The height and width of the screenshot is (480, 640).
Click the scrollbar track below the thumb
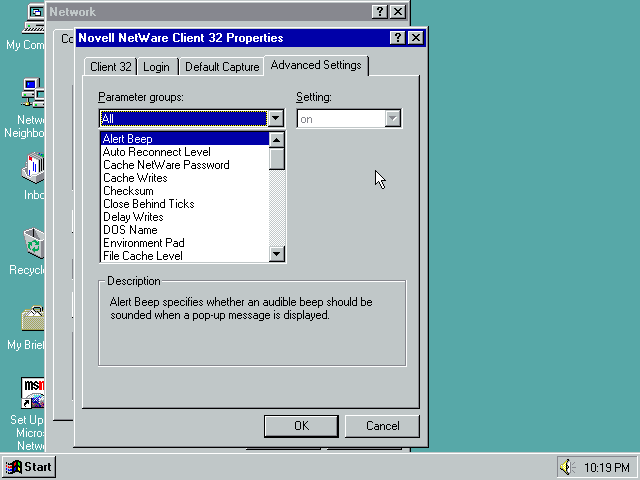(x=277, y=208)
